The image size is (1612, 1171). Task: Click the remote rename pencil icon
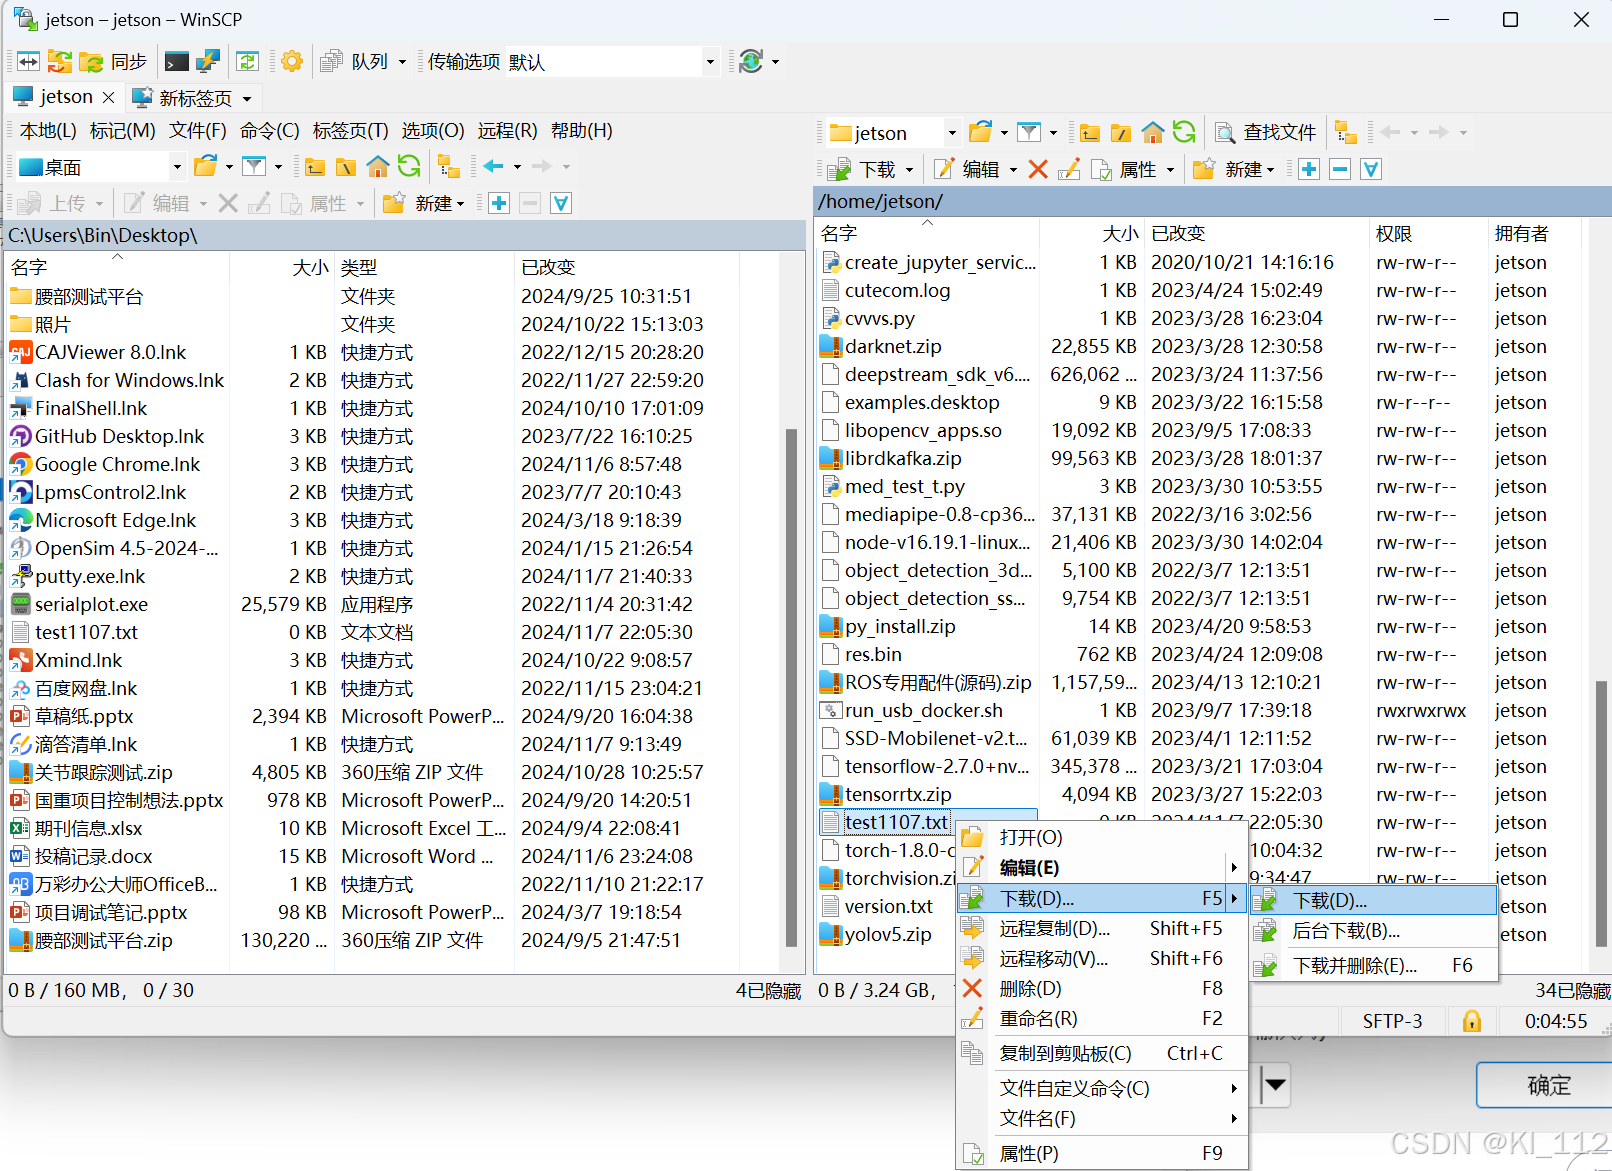coord(1069,170)
